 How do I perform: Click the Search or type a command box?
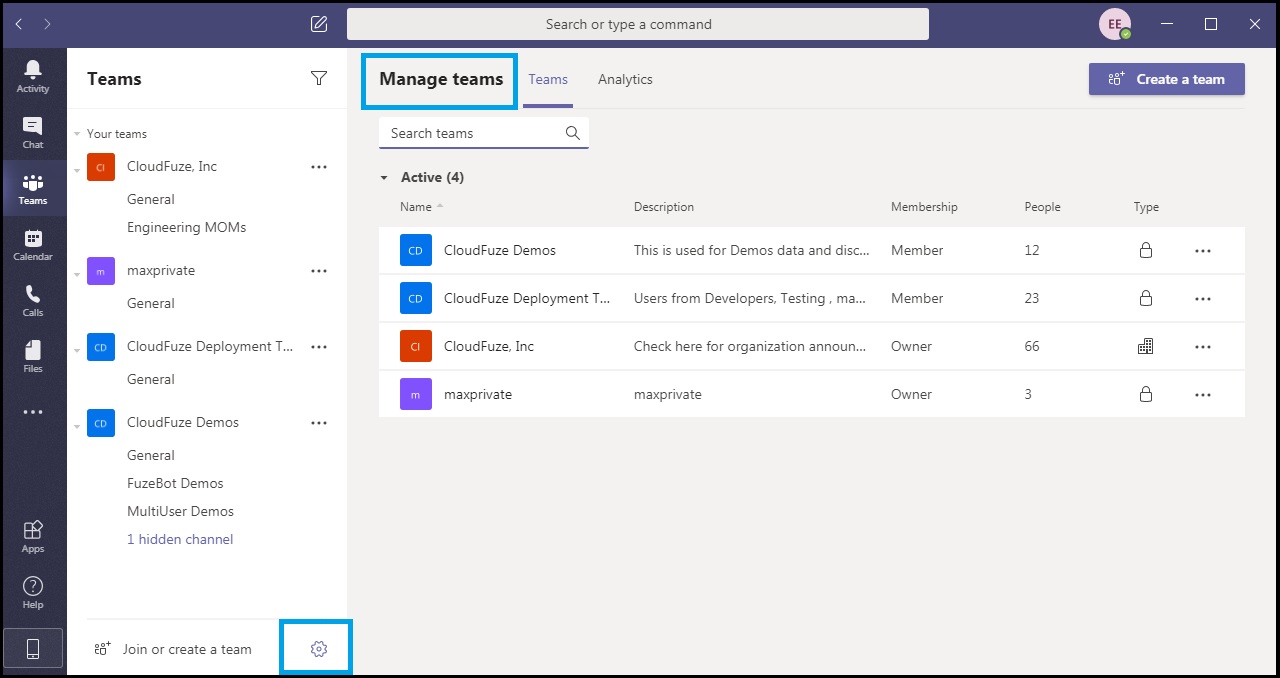coord(638,24)
